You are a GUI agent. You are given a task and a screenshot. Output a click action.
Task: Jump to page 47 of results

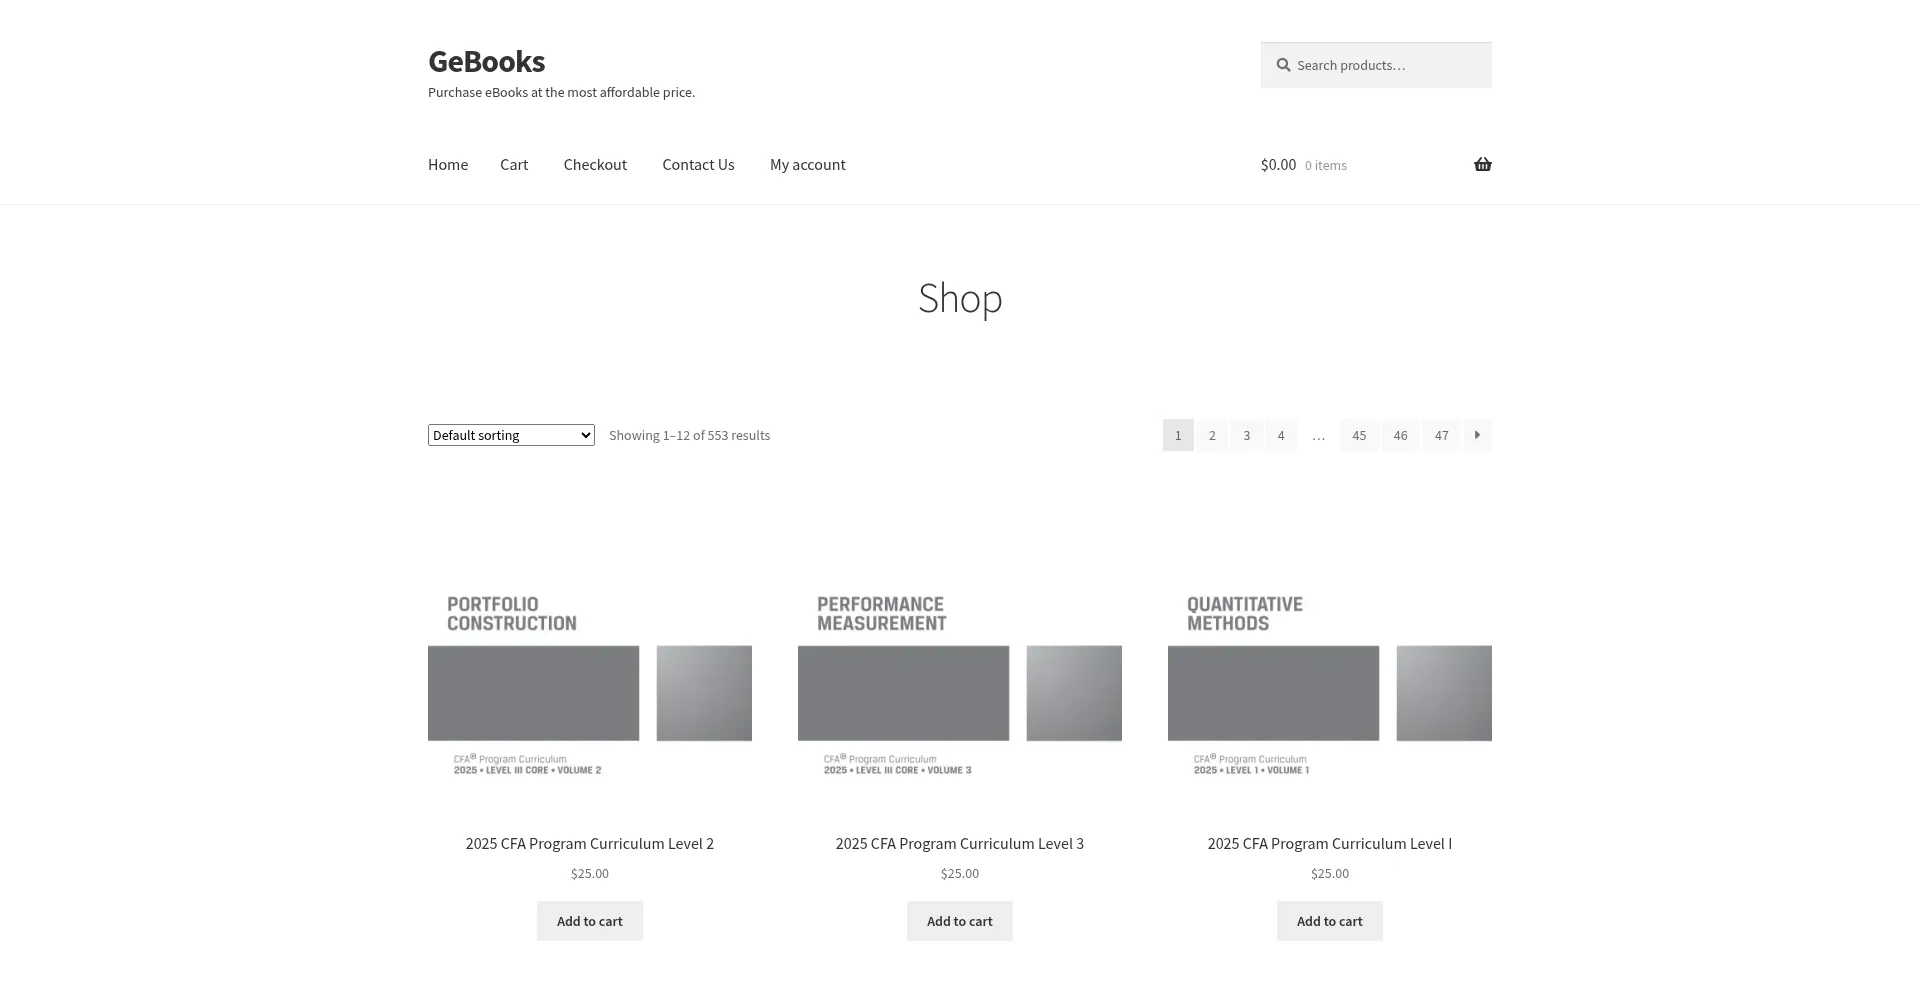click(x=1441, y=435)
